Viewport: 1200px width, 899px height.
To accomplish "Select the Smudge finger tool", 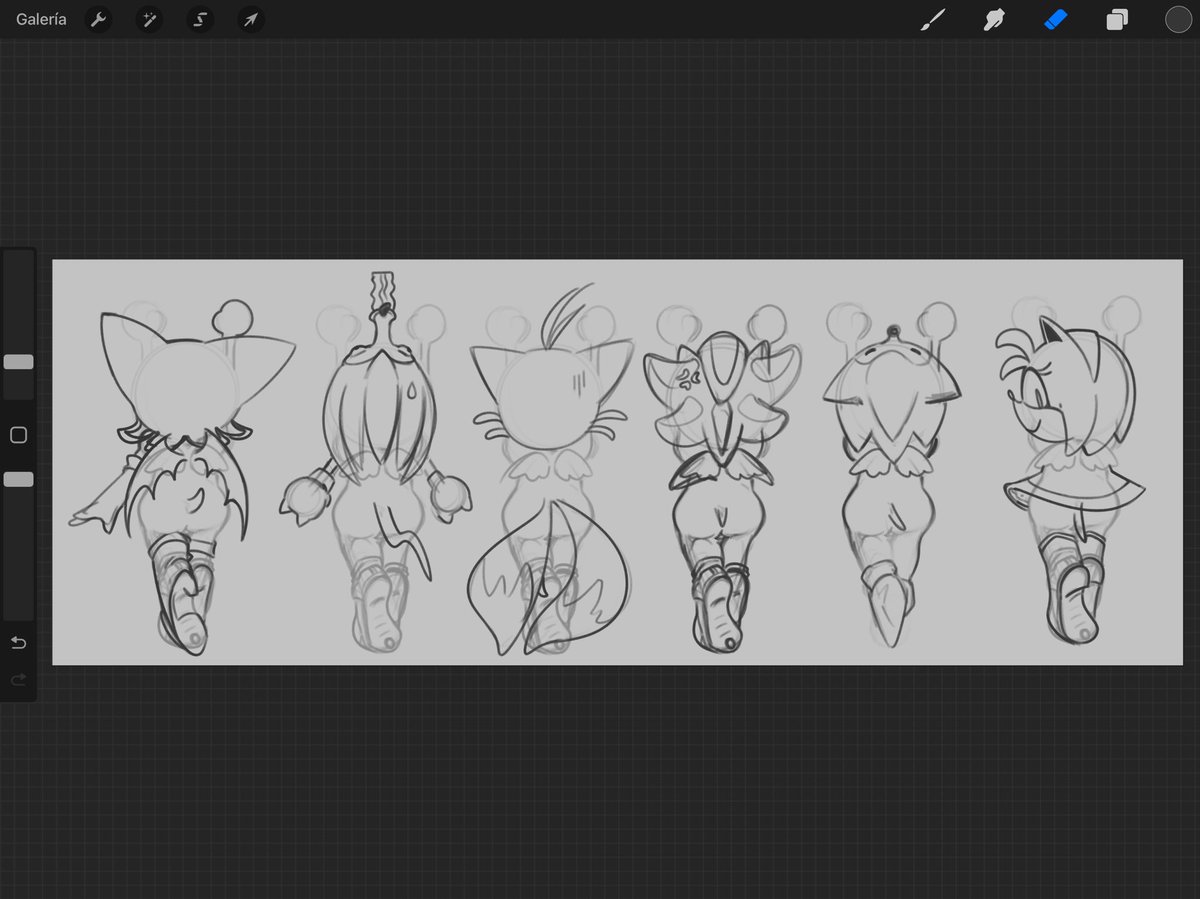I will tap(994, 19).
